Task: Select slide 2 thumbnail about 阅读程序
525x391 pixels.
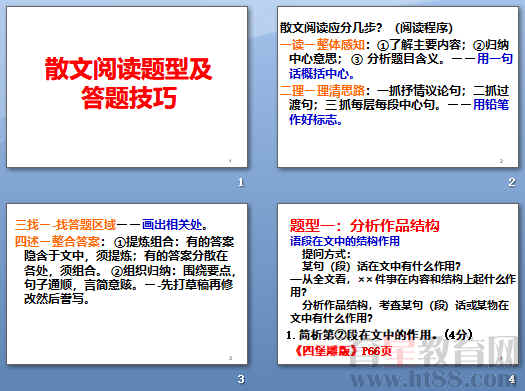Action: coord(398,87)
